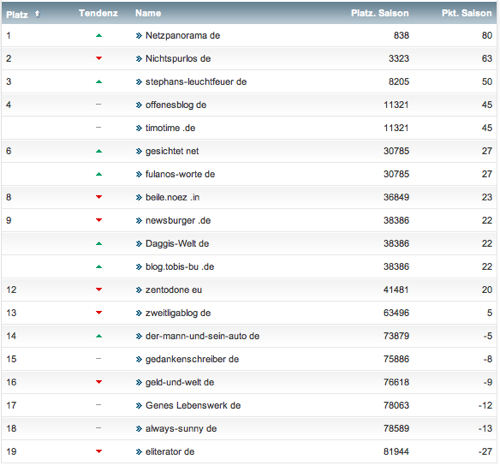Click red down arrow in zweitligablog row

(x=99, y=312)
